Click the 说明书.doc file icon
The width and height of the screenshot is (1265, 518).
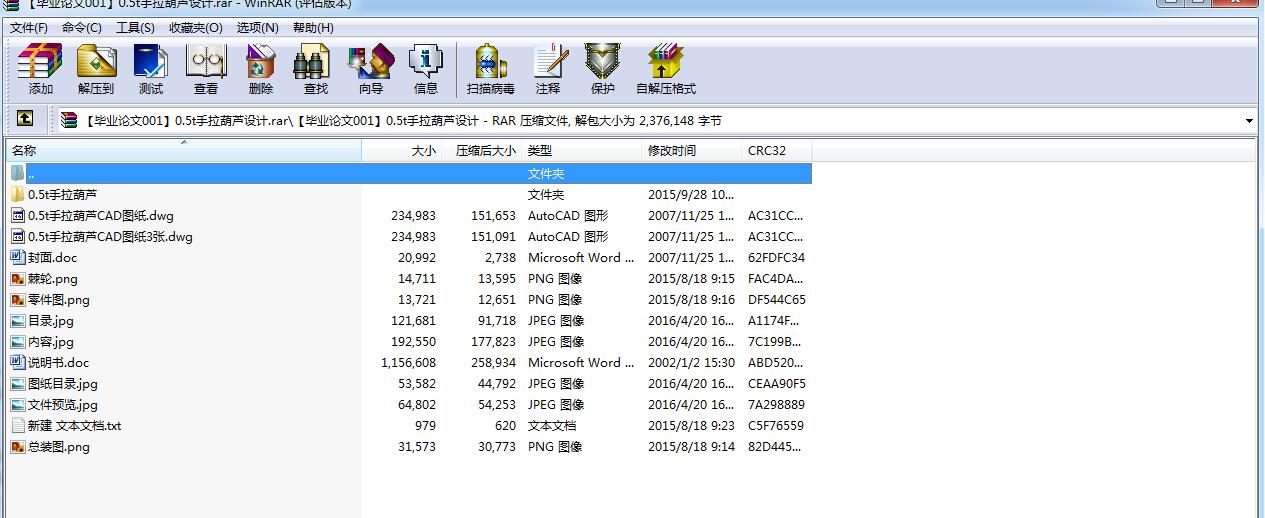coord(18,363)
